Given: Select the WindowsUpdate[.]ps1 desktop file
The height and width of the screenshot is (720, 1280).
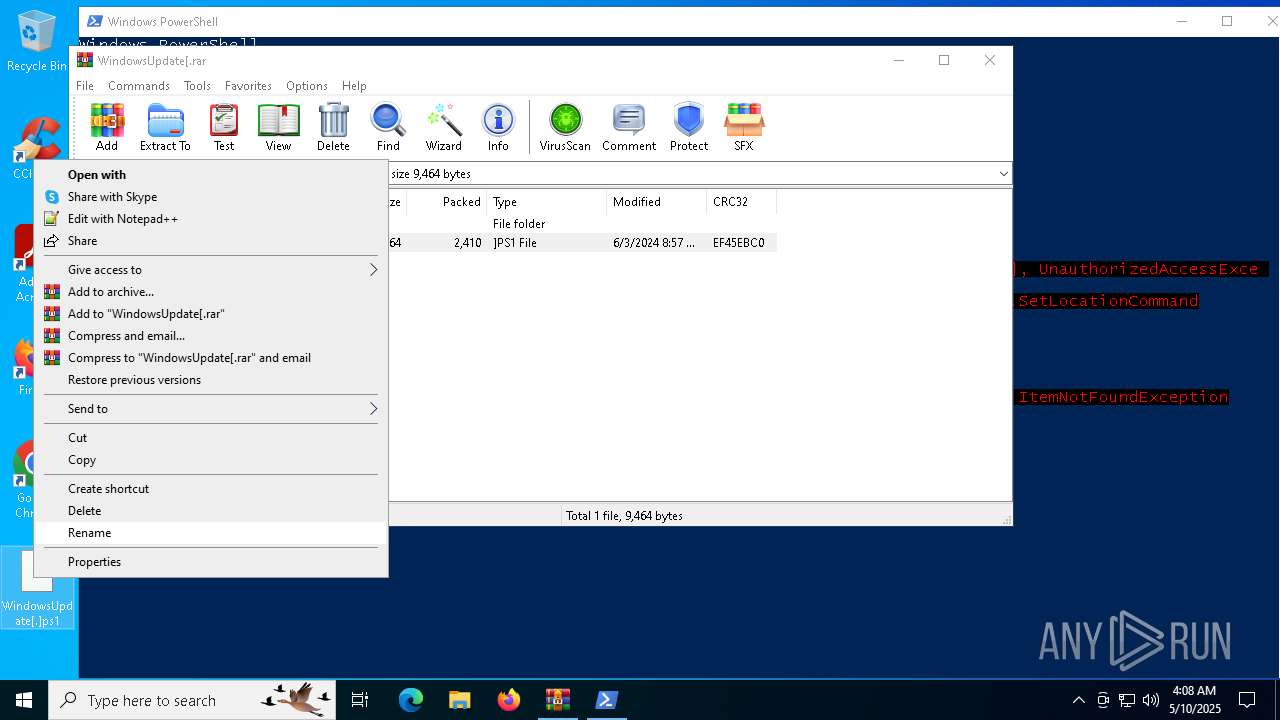Looking at the screenshot, I should (x=37, y=588).
